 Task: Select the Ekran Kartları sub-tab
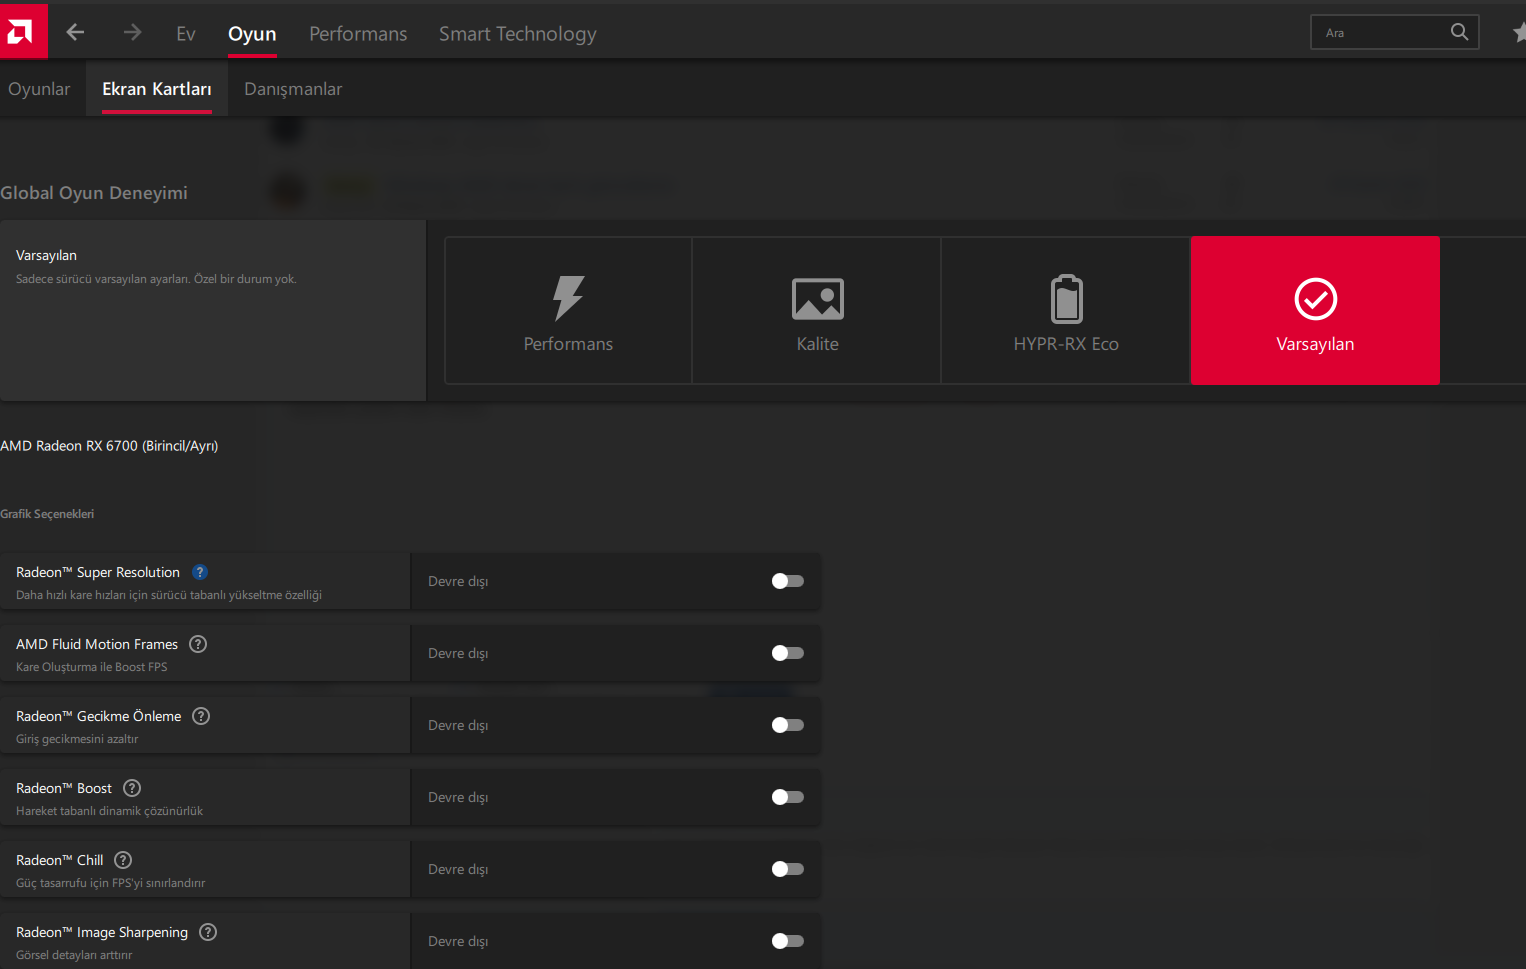click(x=157, y=89)
